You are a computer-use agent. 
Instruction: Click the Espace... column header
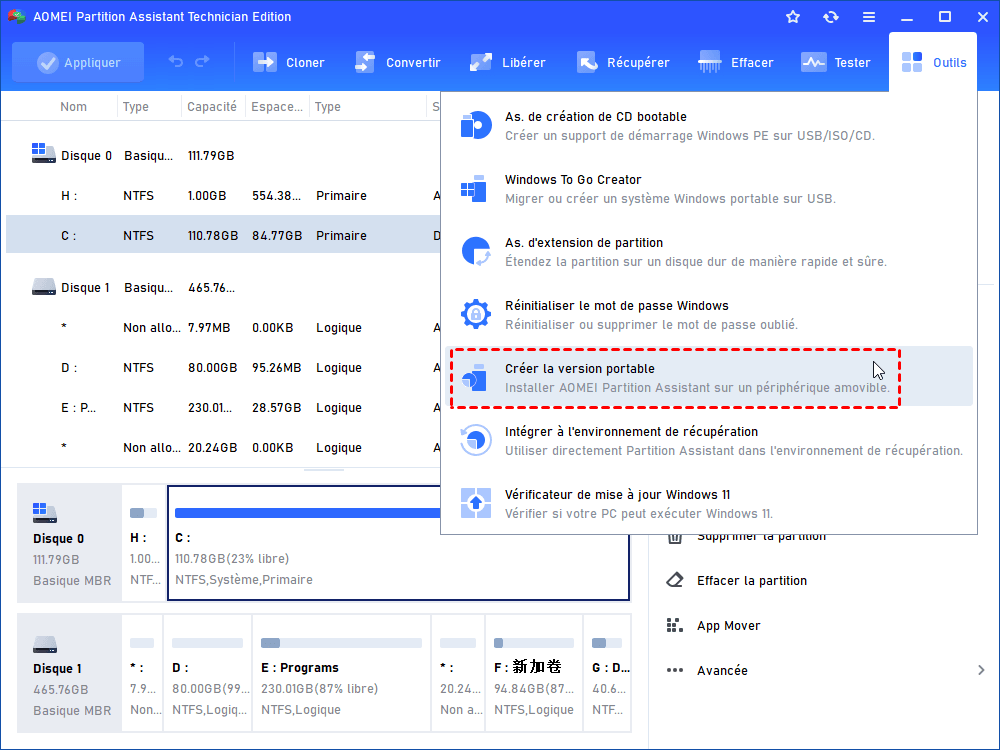click(277, 107)
